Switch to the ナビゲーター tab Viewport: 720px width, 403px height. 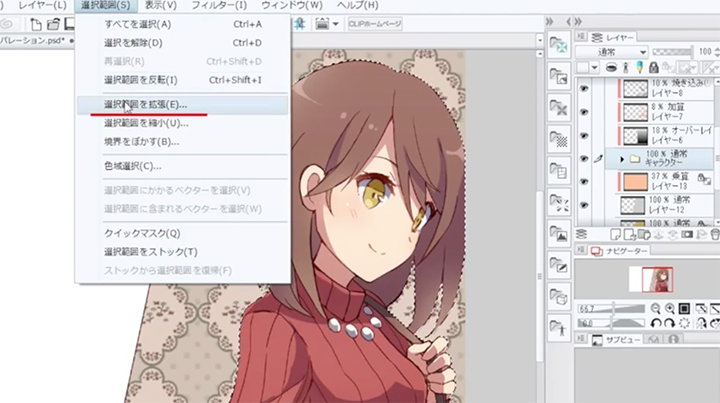[x=619, y=251]
